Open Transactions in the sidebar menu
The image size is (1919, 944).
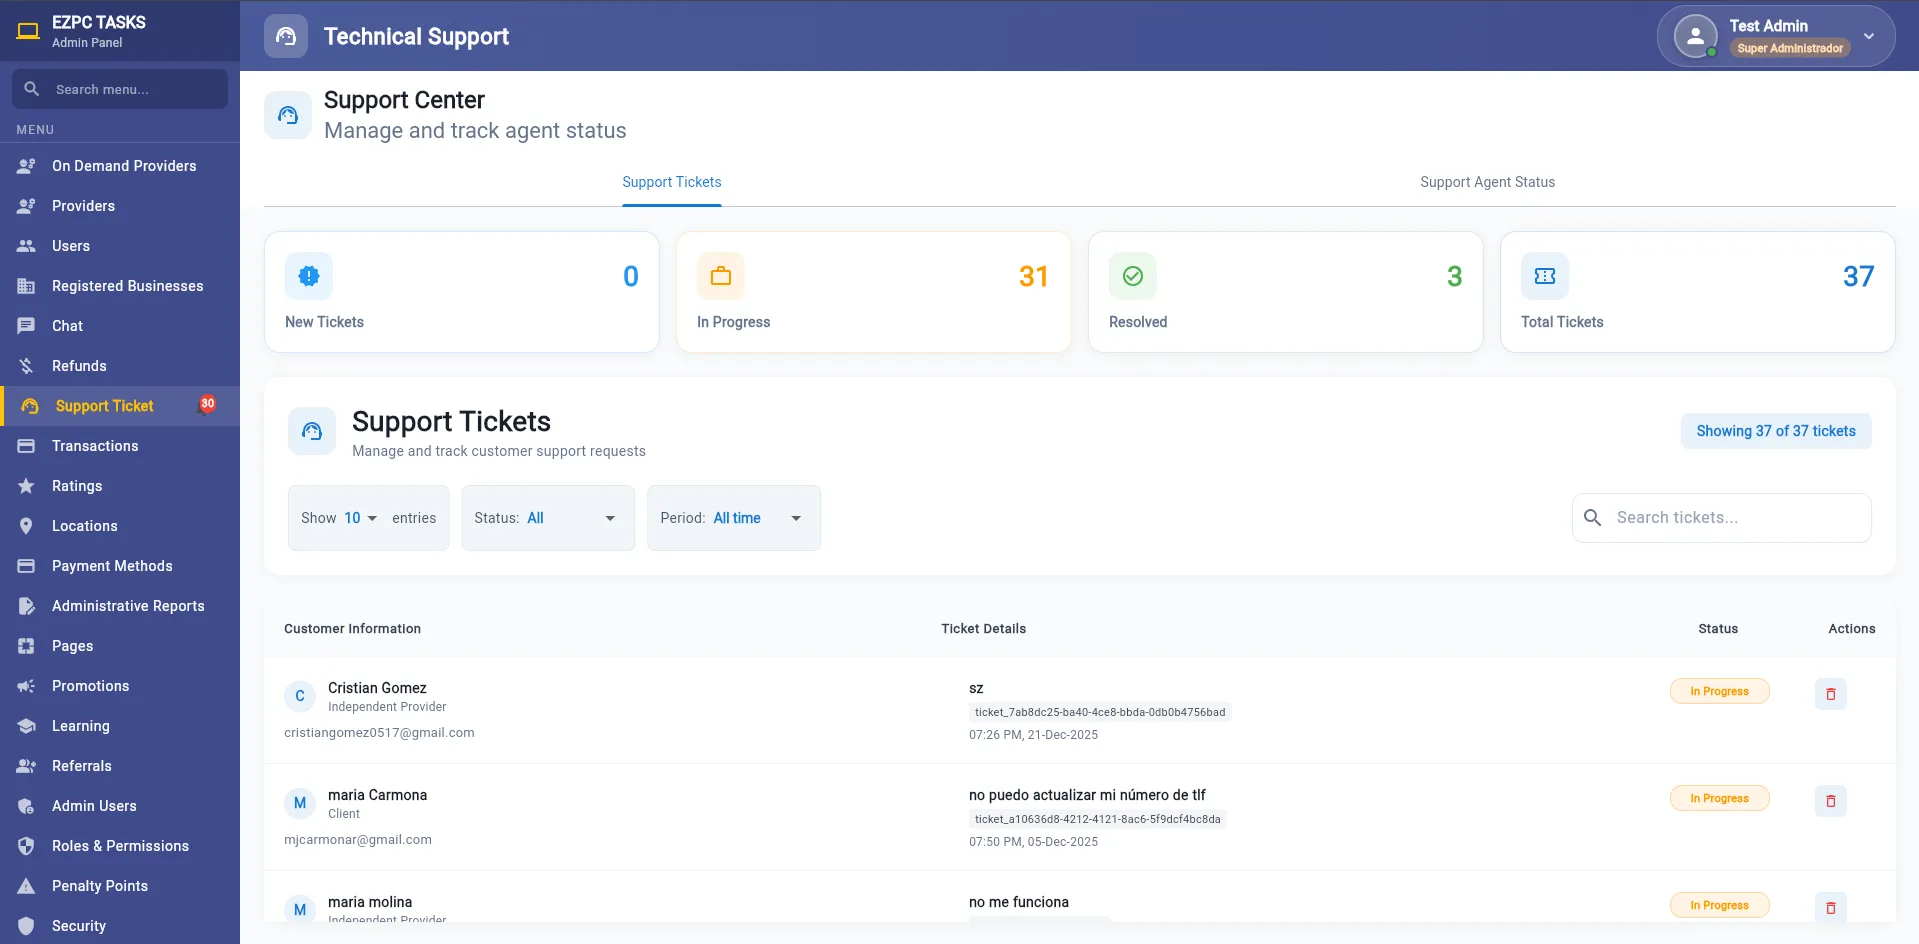(x=120, y=446)
